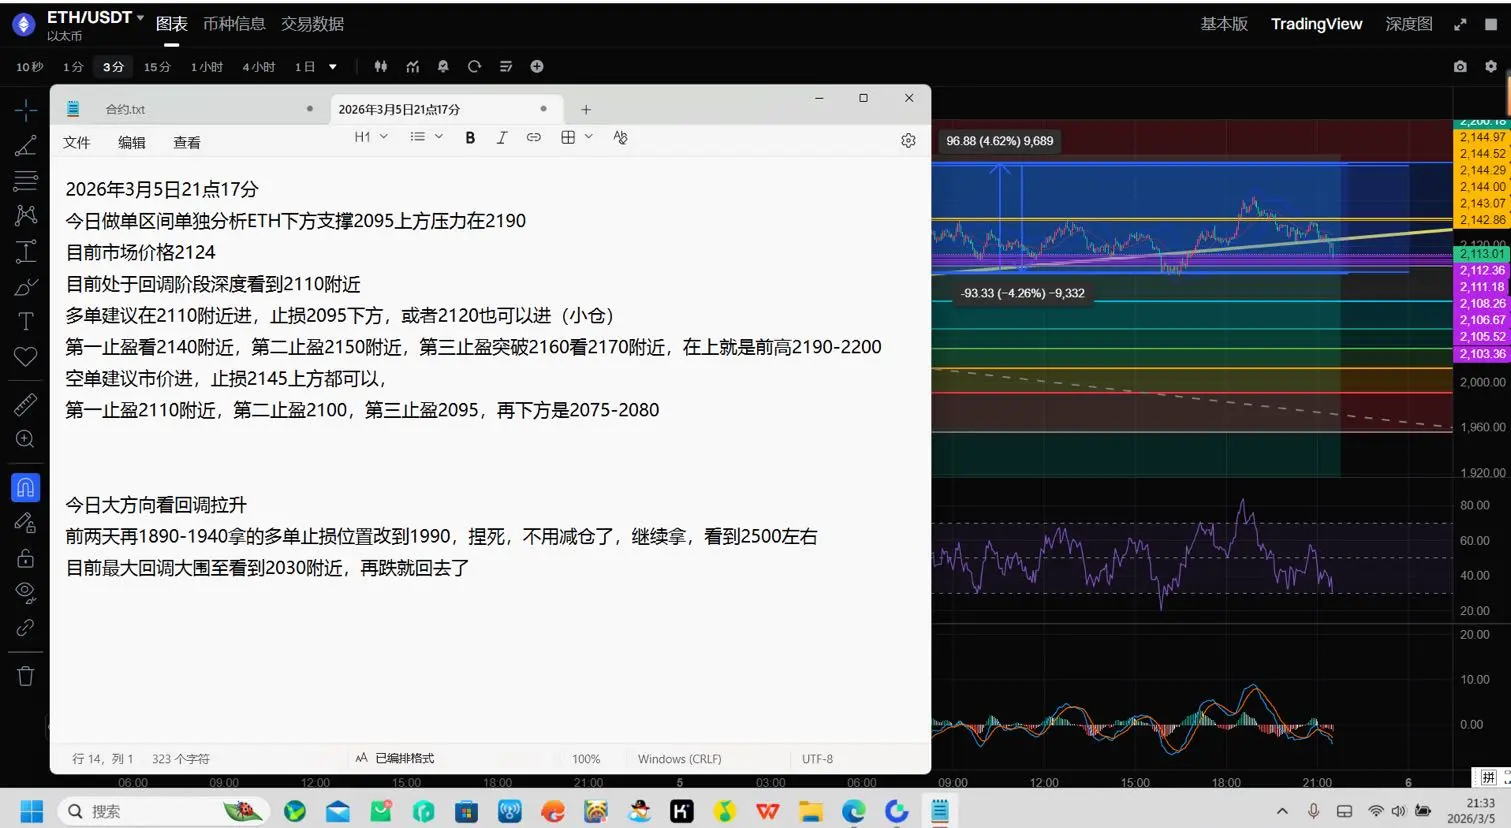Switch to the 1小时 timeframe
The width and height of the screenshot is (1511, 828).
(x=207, y=67)
